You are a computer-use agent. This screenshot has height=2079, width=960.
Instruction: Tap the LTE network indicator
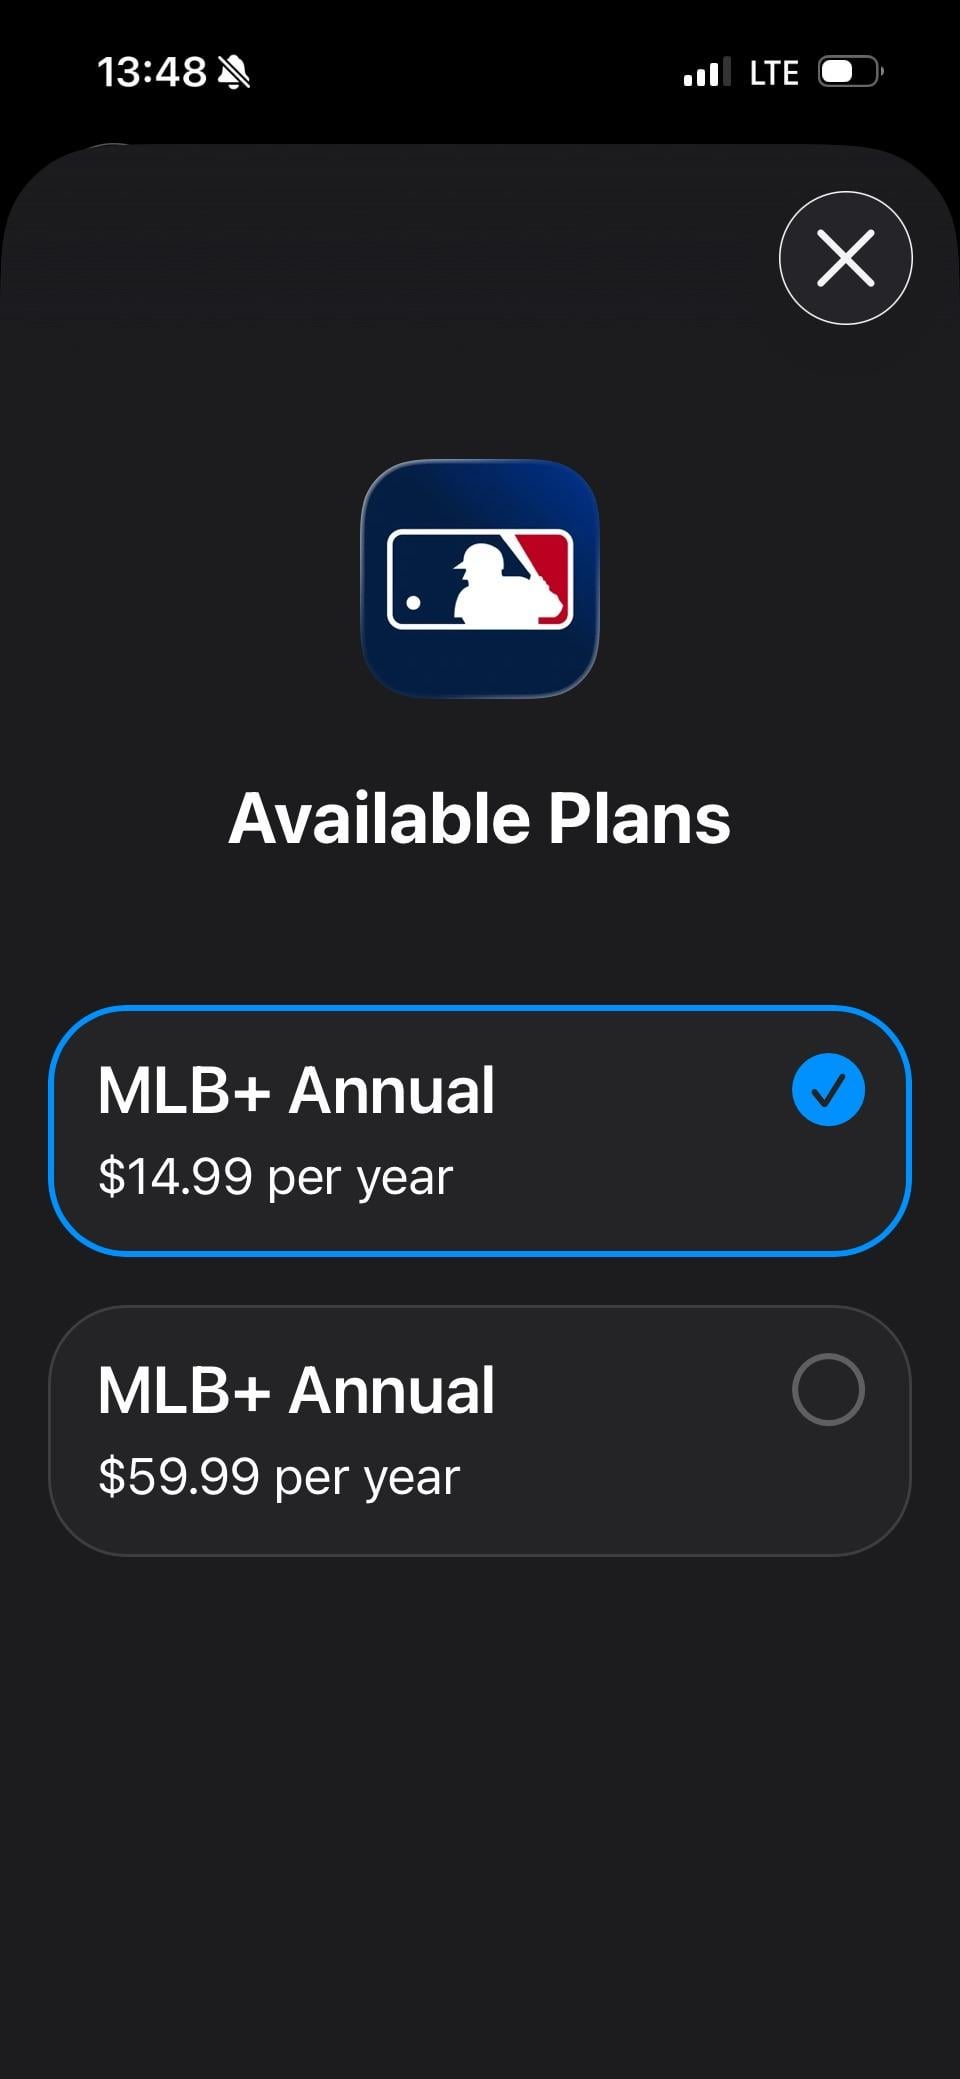coord(774,73)
